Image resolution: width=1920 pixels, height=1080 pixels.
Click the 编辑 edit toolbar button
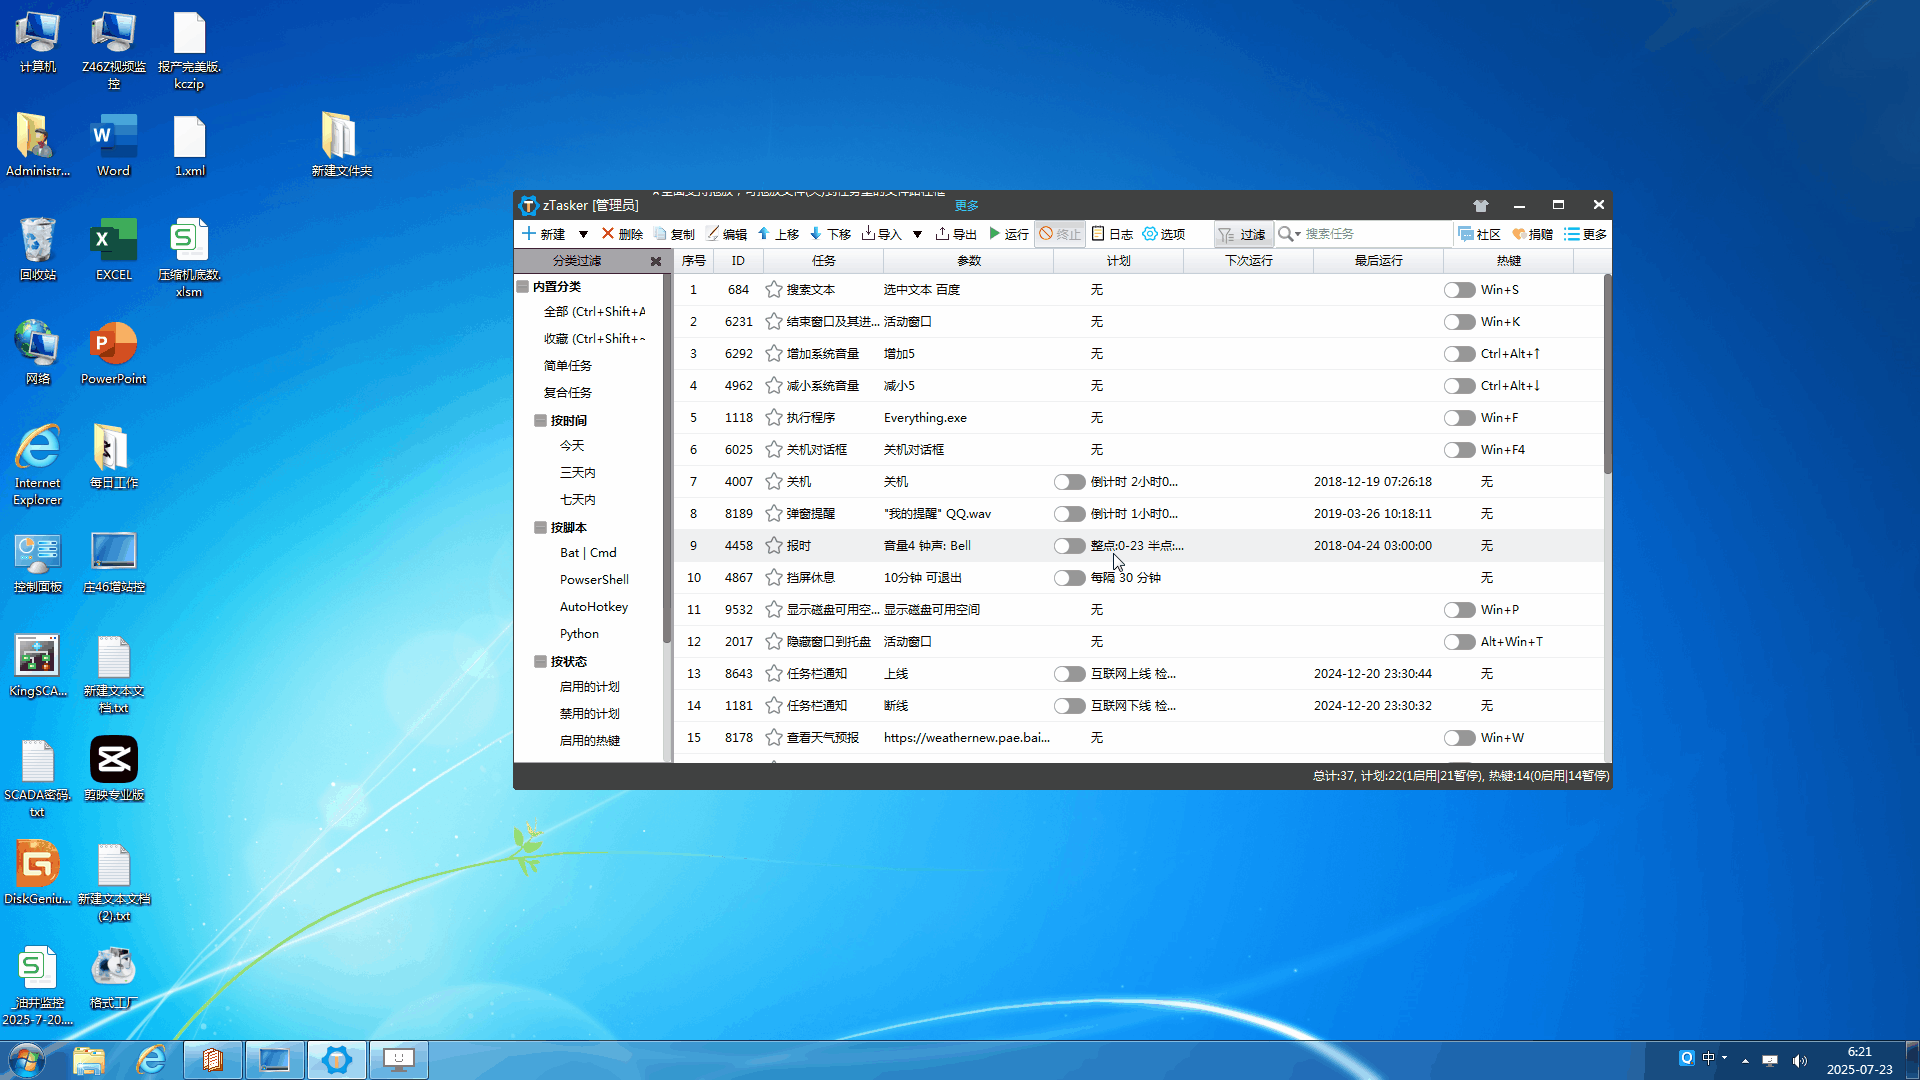[727, 234]
